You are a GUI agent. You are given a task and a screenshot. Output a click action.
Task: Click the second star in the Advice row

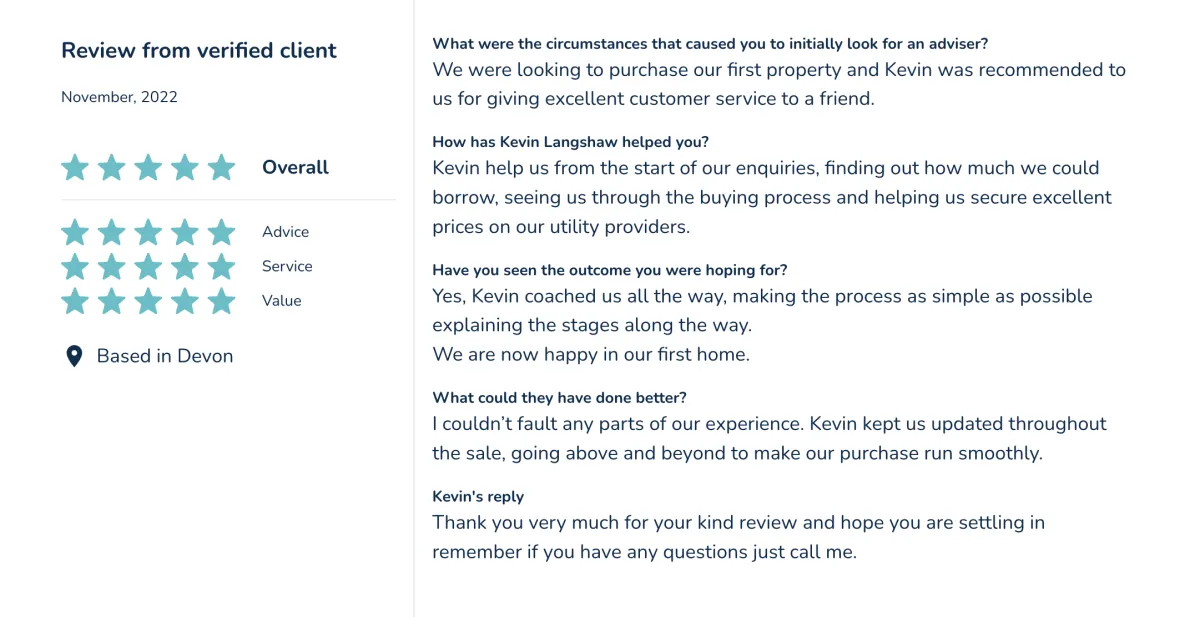(111, 232)
